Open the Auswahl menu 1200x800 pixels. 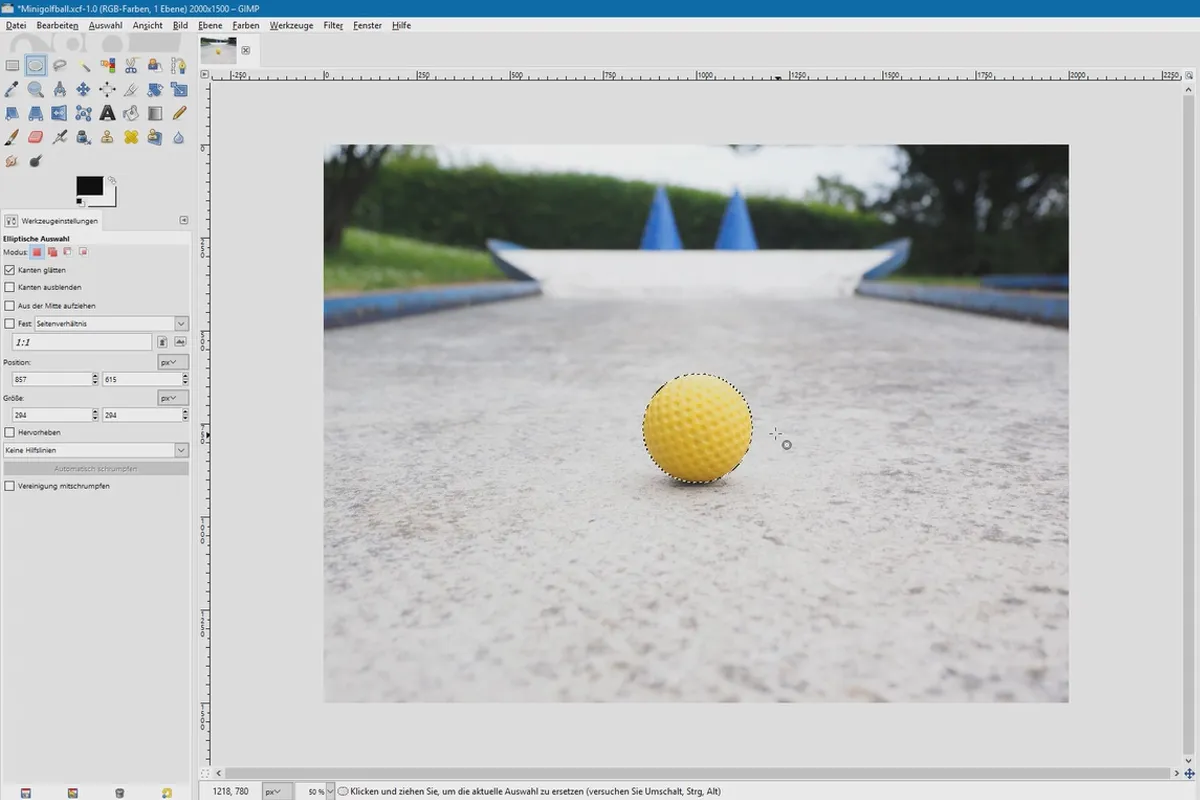[x=104, y=25]
